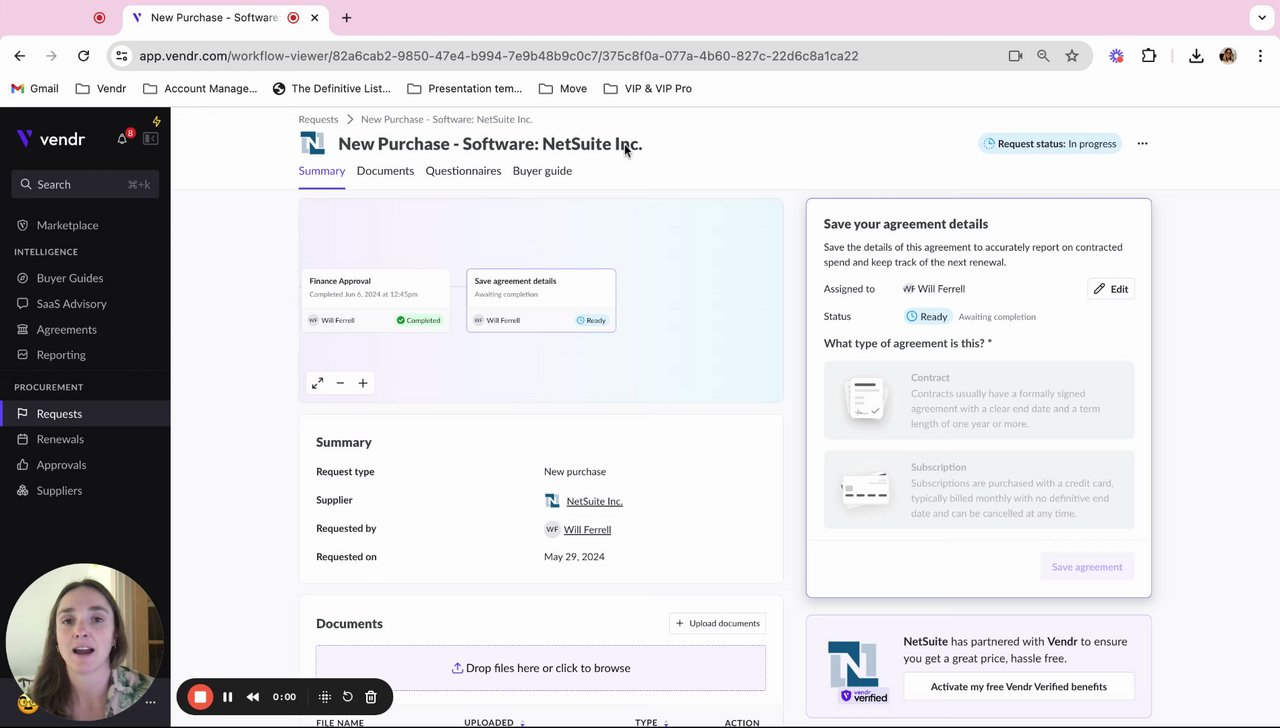Open the NetSuite Inc. supplier link

click(x=594, y=501)
